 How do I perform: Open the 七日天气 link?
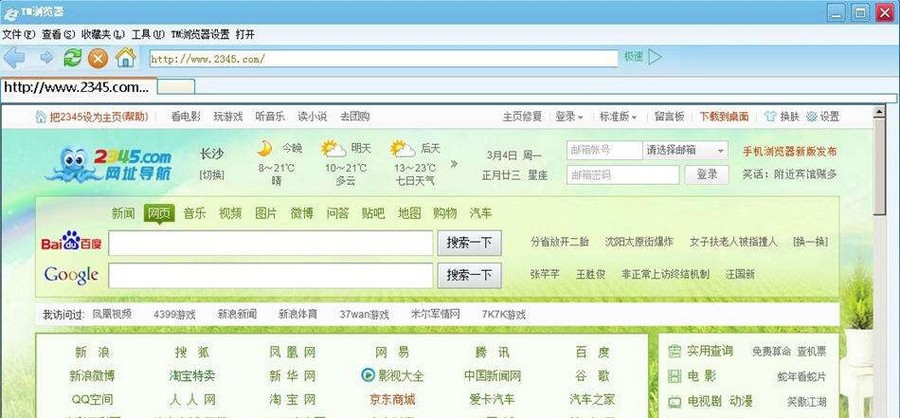(415, 181)
